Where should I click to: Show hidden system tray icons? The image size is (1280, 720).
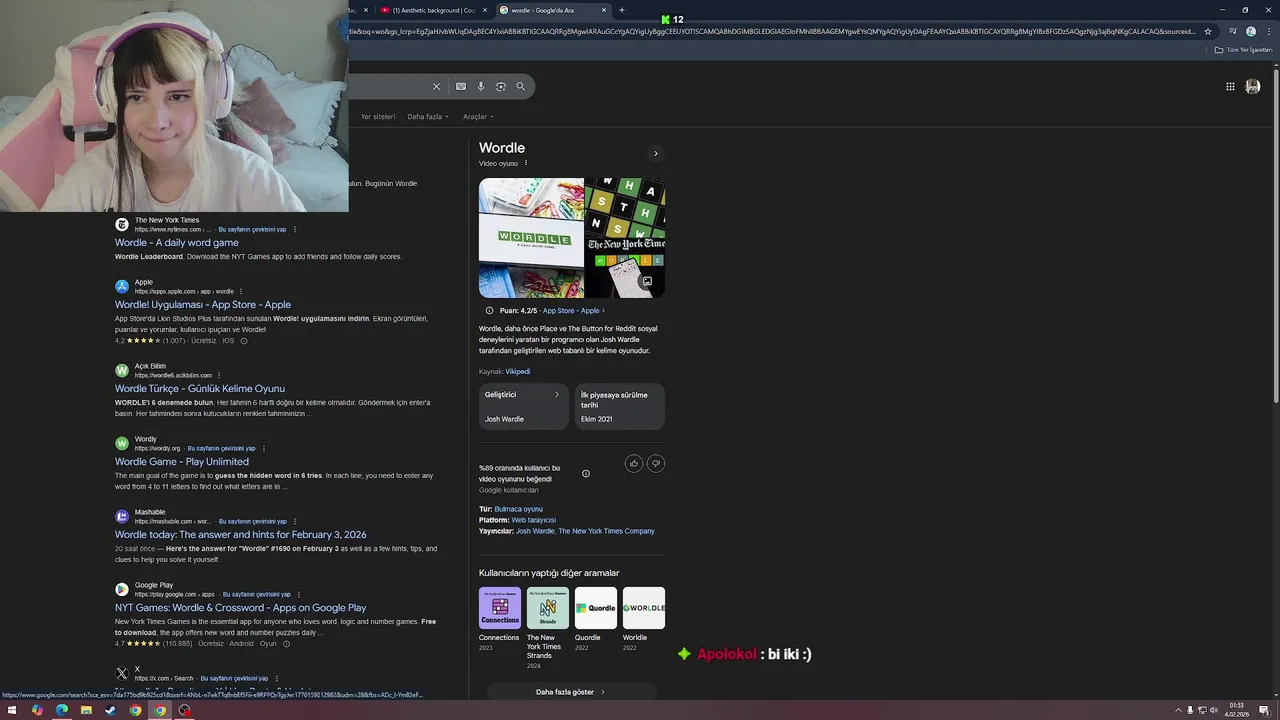tap(1176, 710)
